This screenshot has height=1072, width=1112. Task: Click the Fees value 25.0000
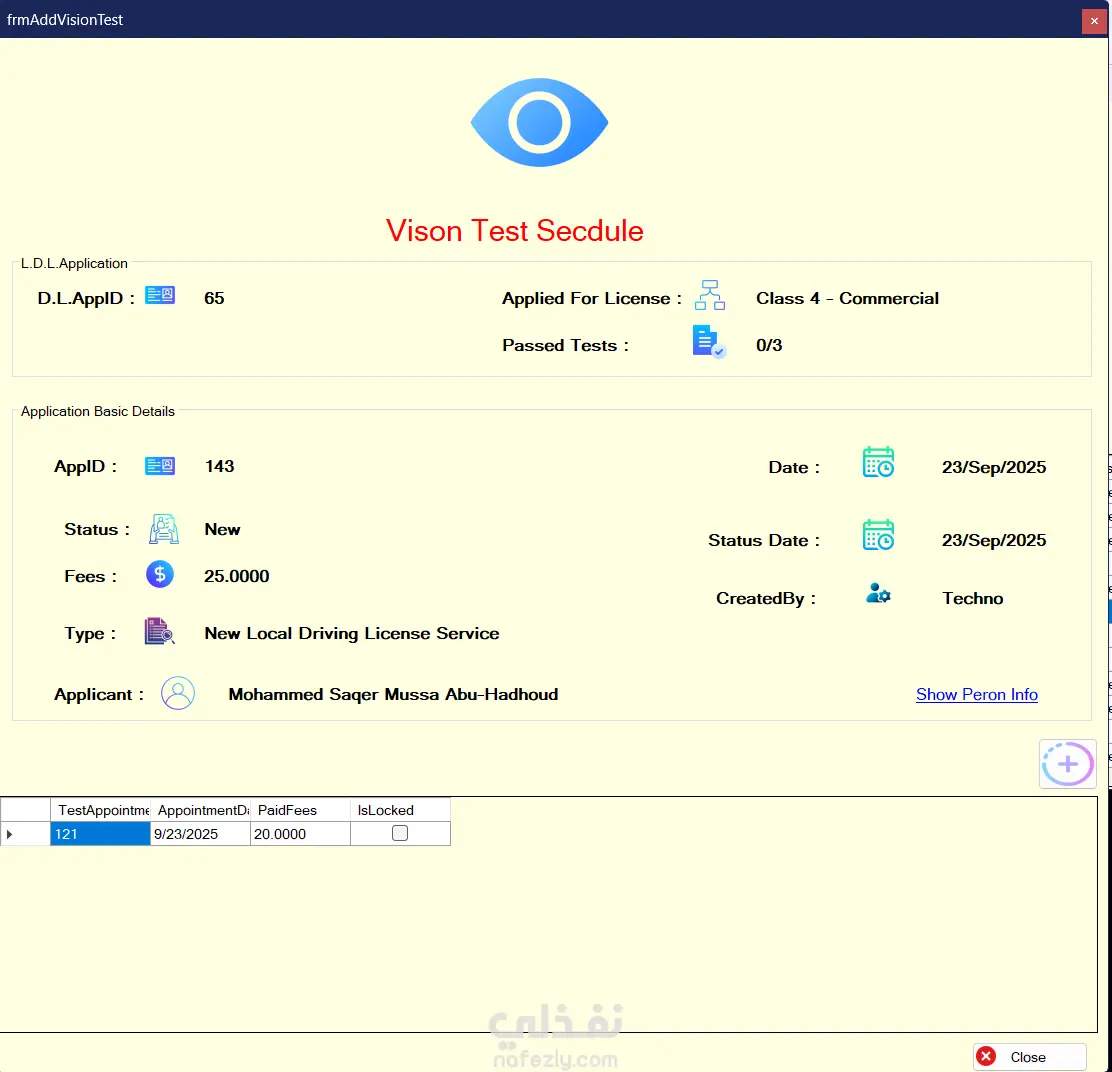click(236, 576)
